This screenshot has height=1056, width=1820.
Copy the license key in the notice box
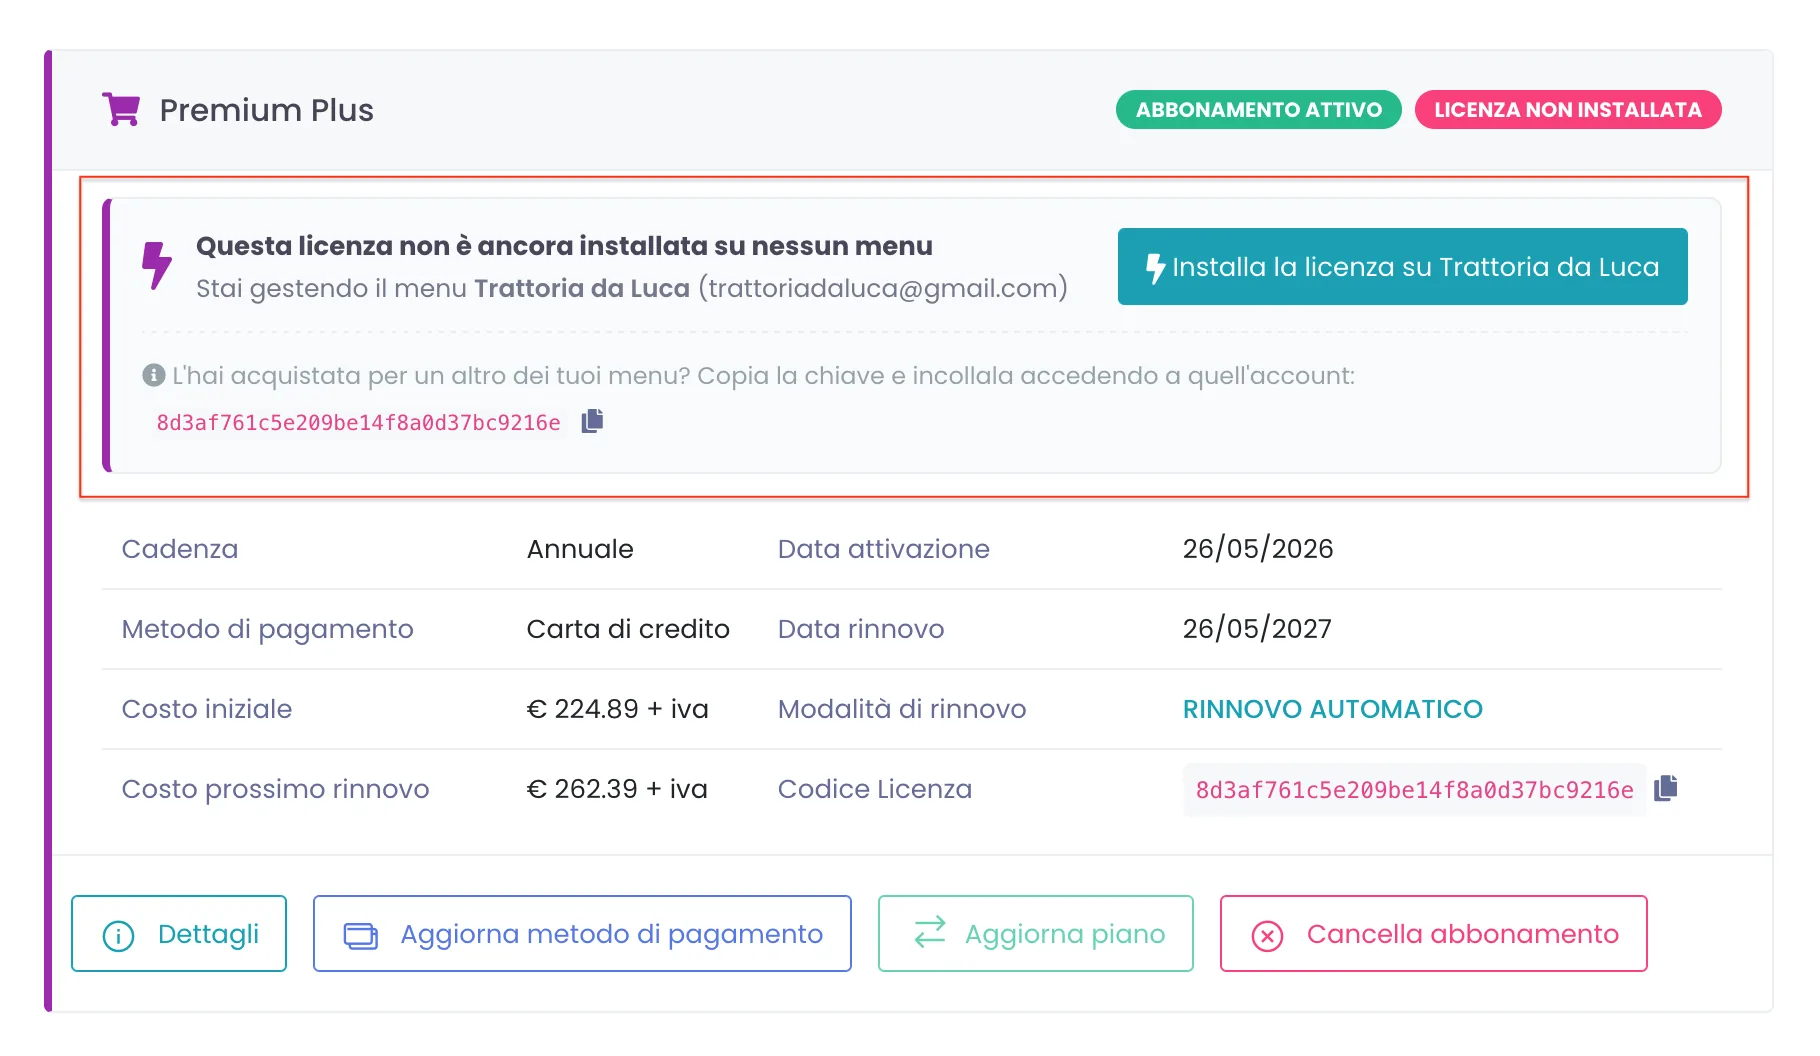point(592,421)
